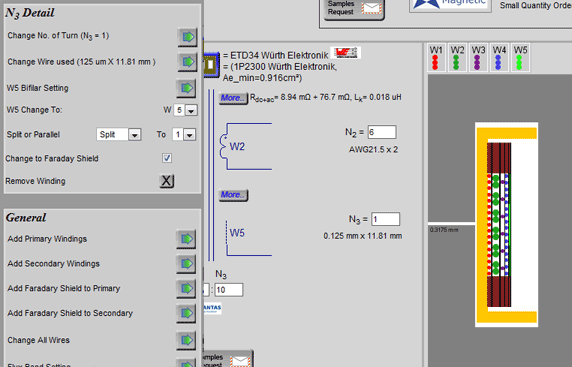The width and height of the screenshot is (572, 367).
Task: Open W5 Bifilar Setting arrow
Action: [186, 88]
